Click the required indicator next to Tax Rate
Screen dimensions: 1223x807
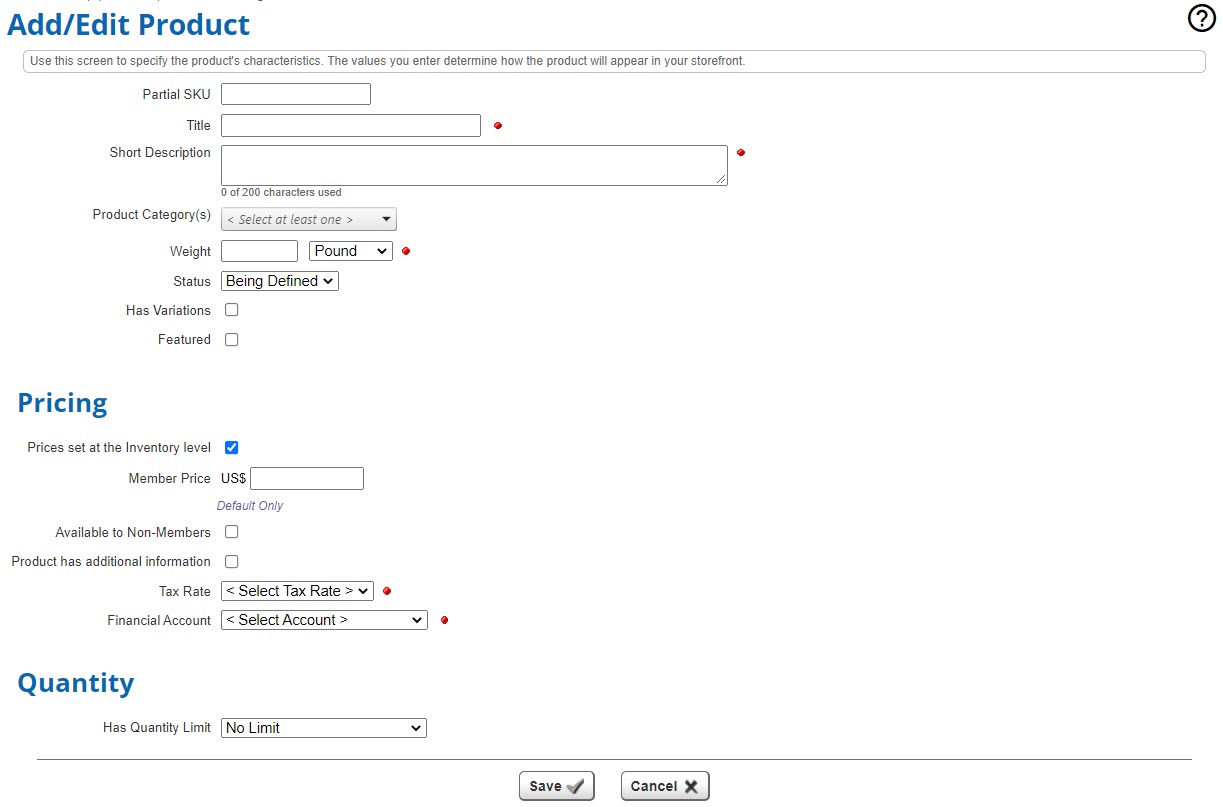[386, 590]
